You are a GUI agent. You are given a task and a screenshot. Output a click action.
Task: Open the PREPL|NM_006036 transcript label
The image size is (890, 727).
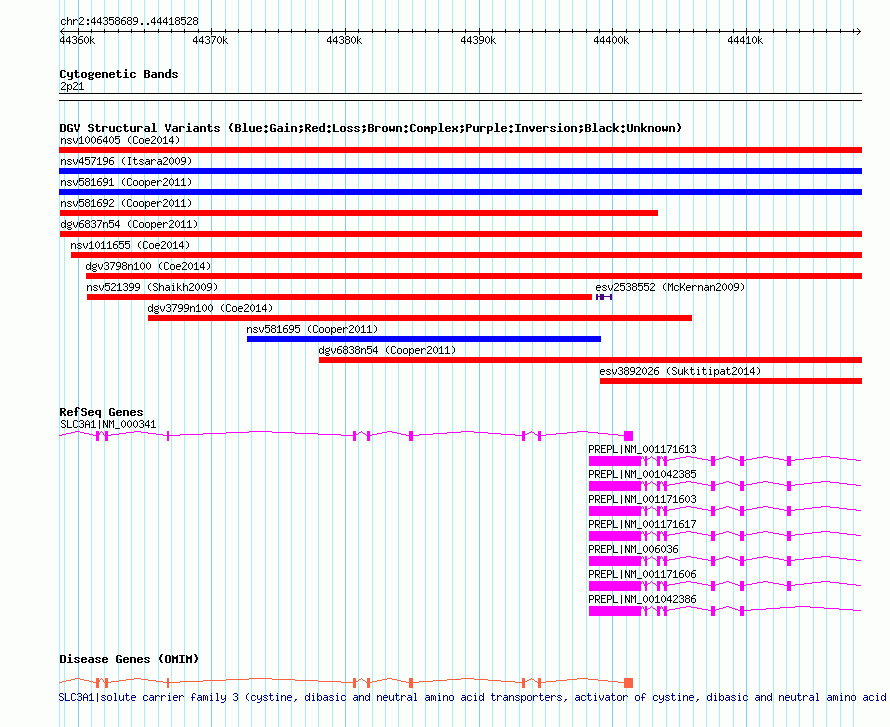pyautogui.click(x=633, y=549)
